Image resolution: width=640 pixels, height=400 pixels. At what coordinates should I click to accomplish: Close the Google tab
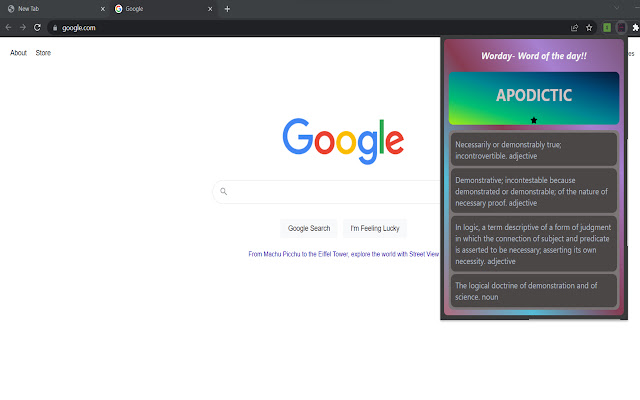[210, 9]
